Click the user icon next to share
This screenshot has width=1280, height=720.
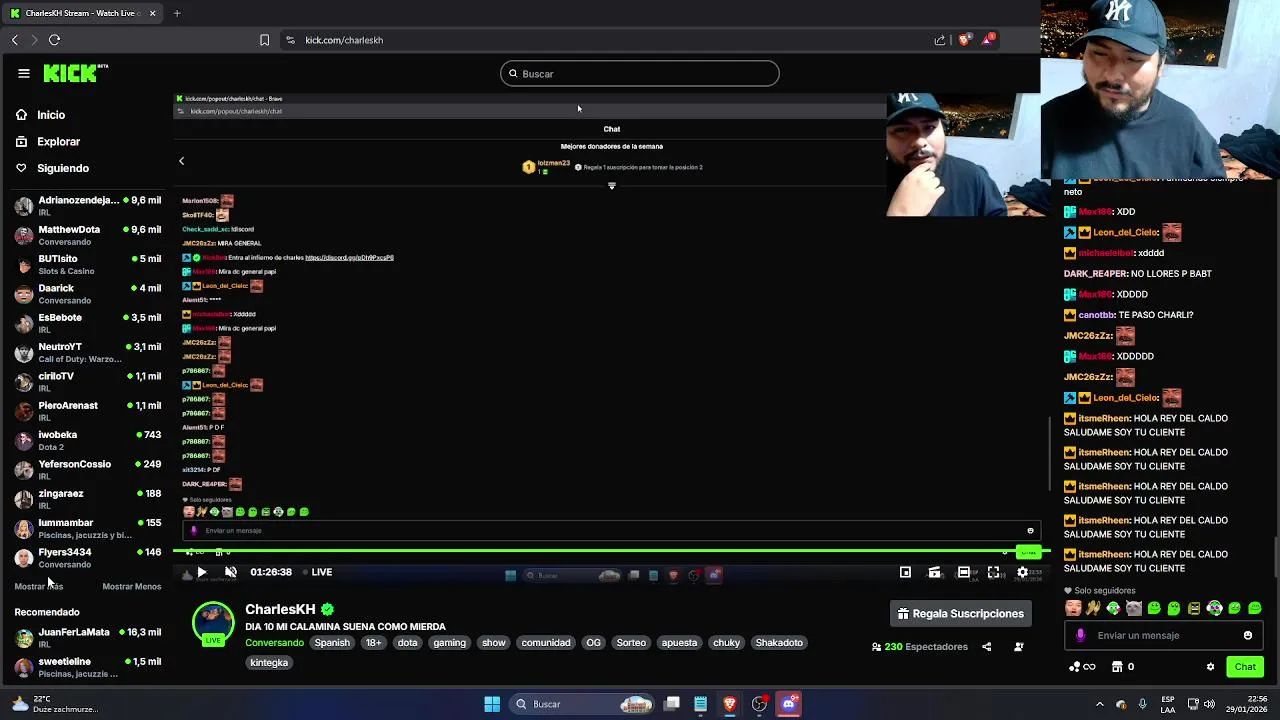tap(1018, 647)
